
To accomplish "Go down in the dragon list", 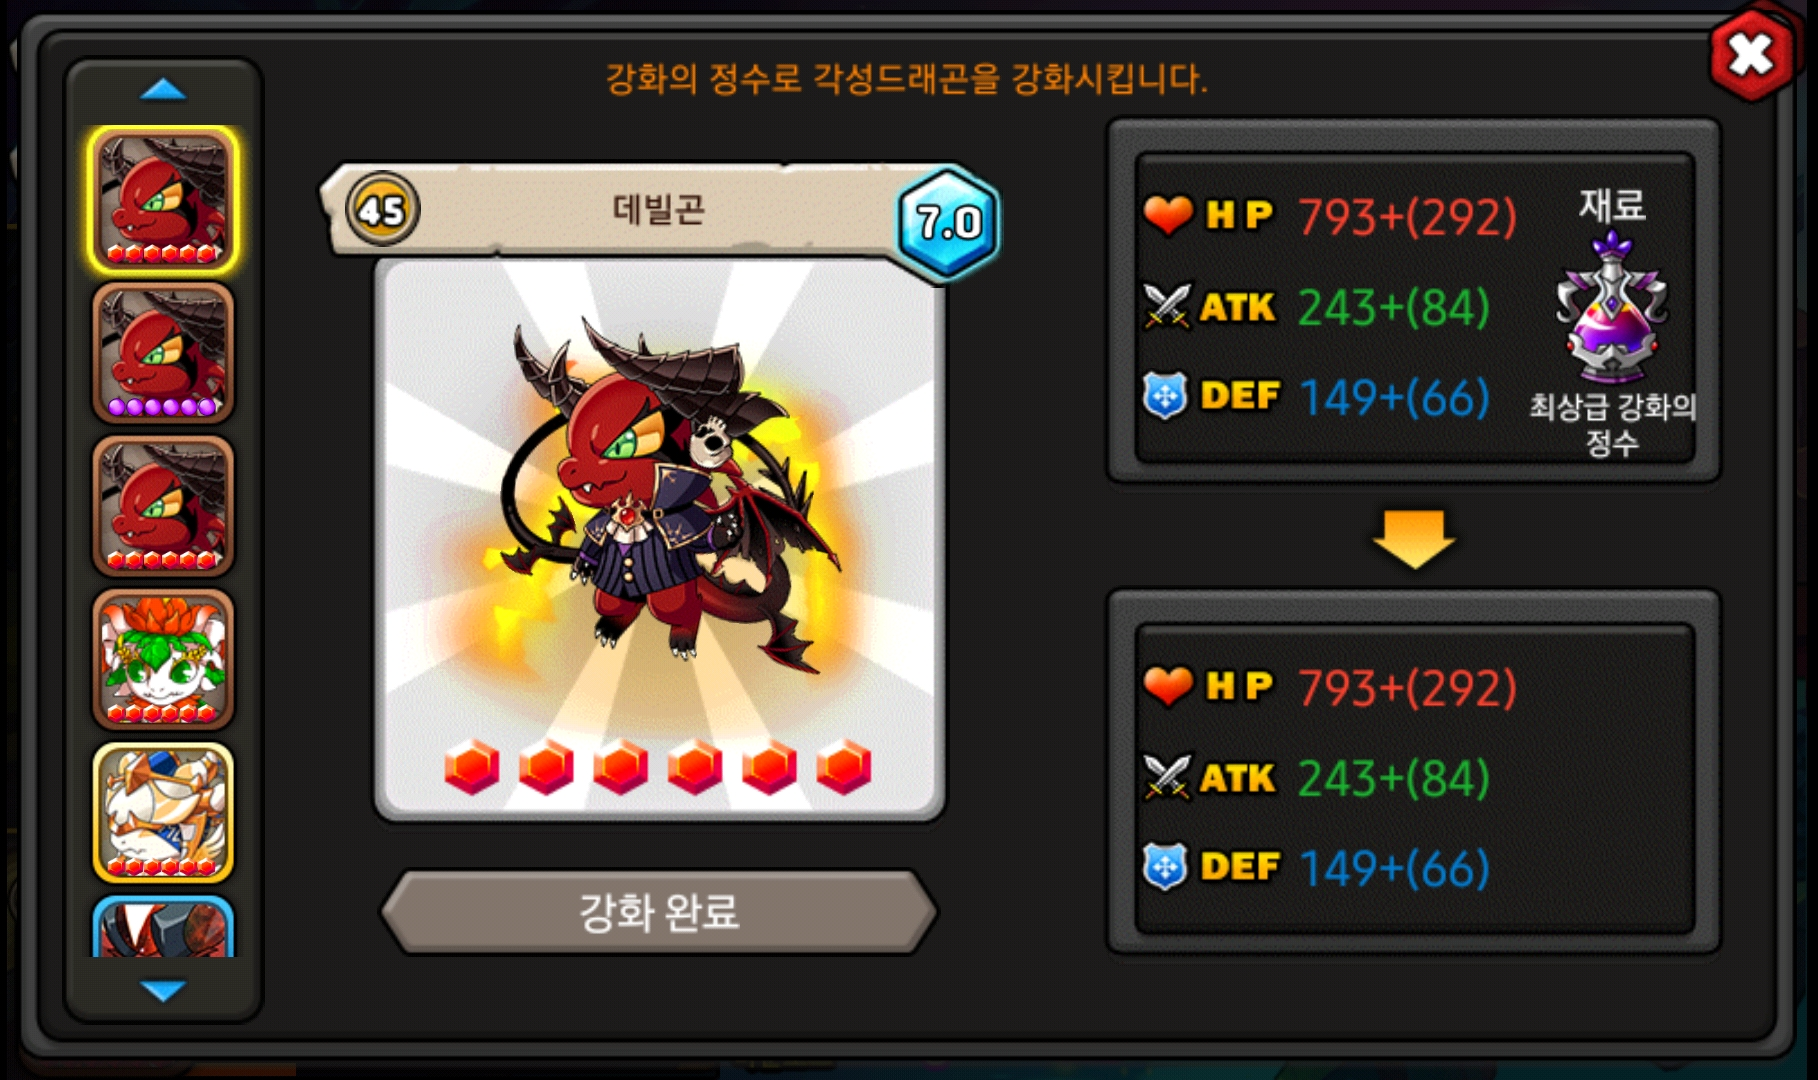I will (x=163, y=990).
